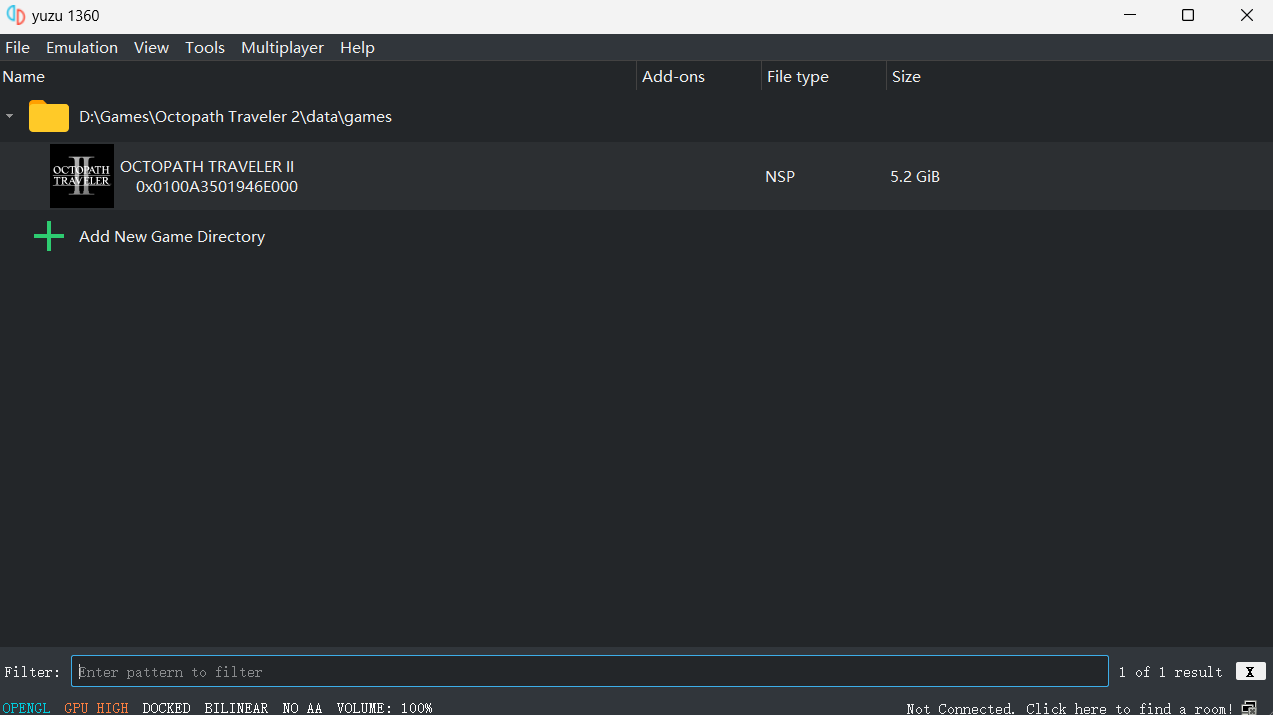The height and width of the screenshot is (715, 1273).
Task: Change the NO AA anti-aliasing setting
Action: coord(302,707)
